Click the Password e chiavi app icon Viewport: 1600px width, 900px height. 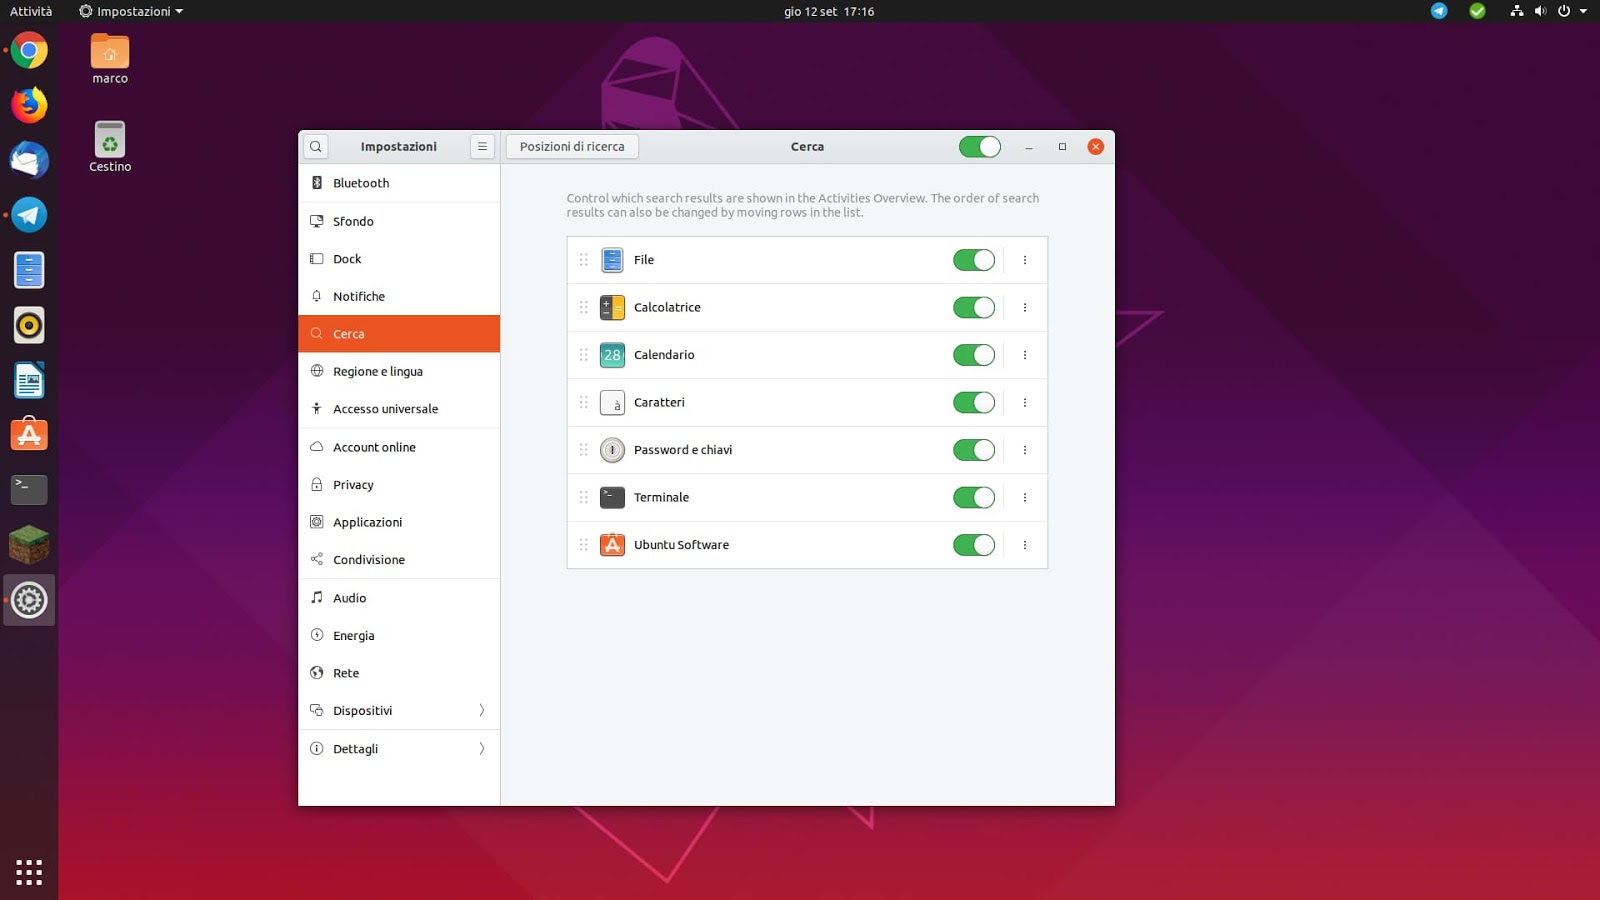coord(612,450)
